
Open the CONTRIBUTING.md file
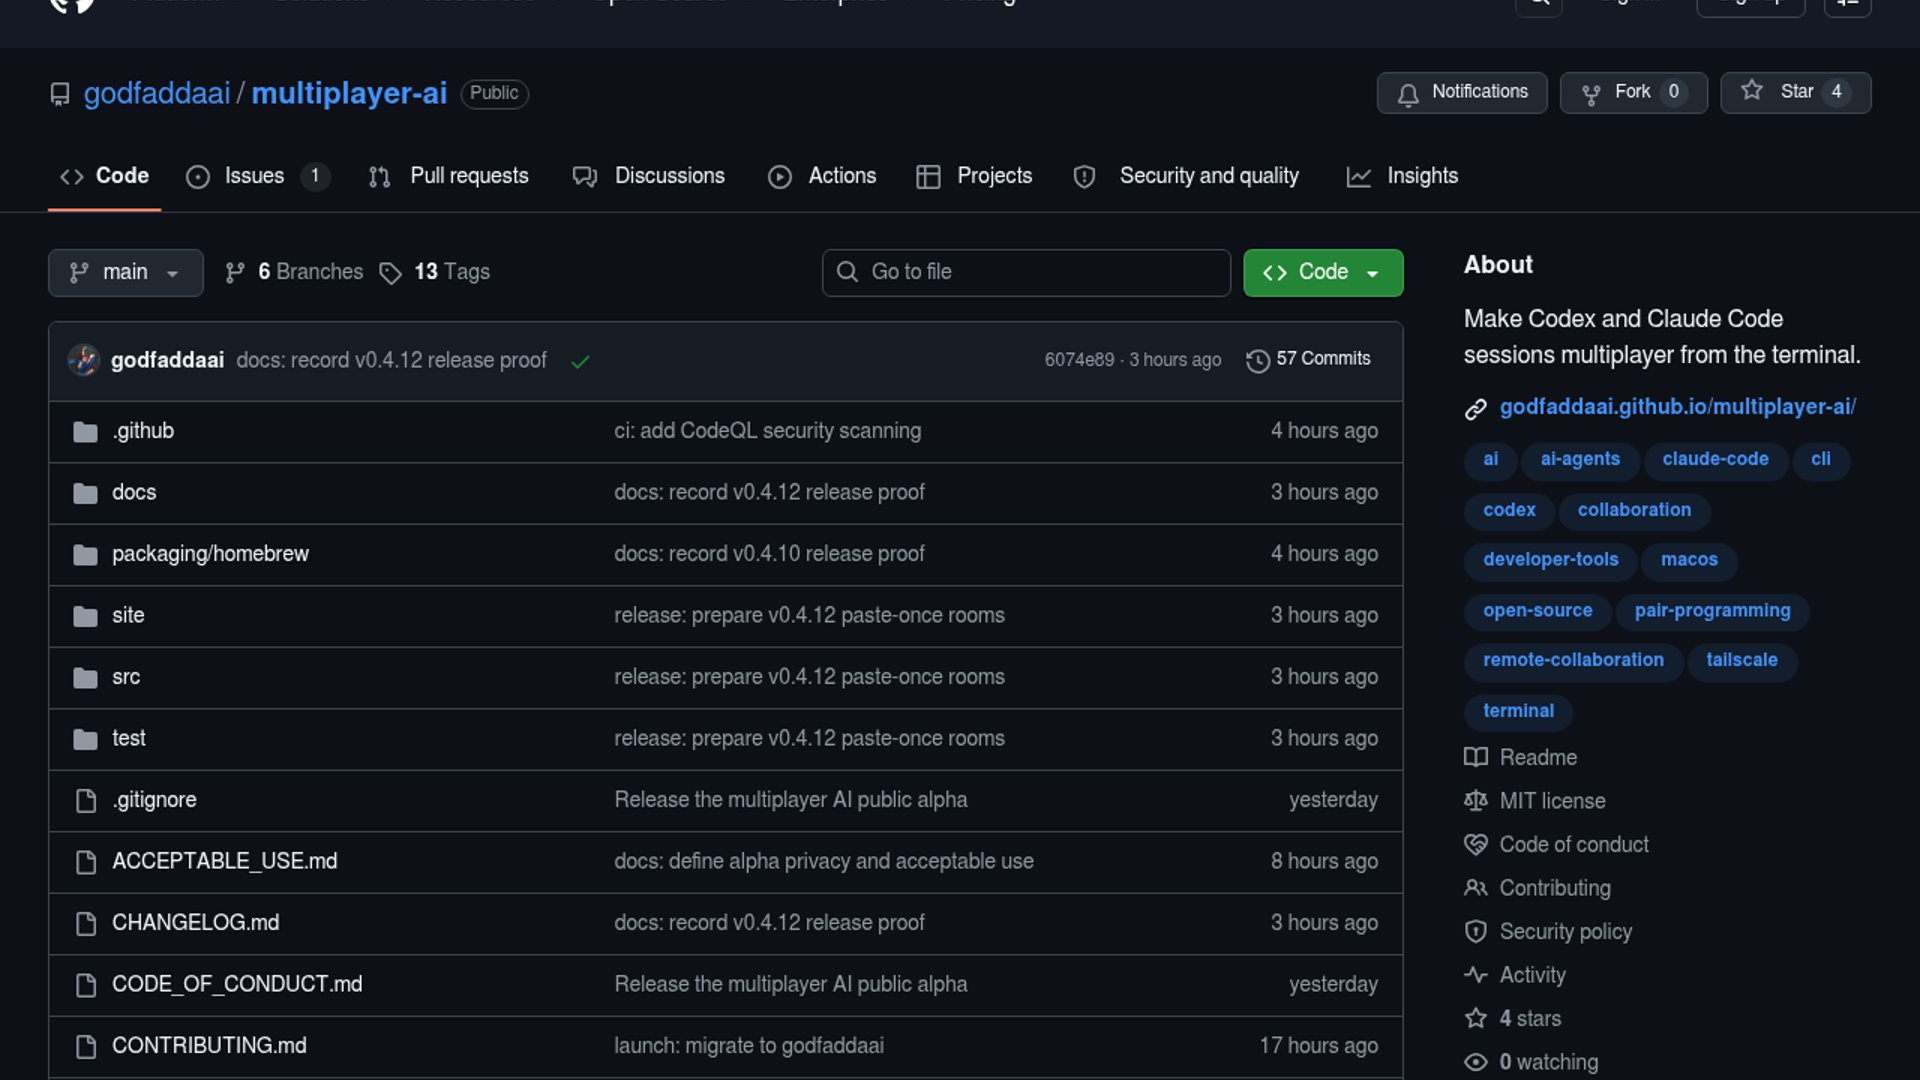coord(209,1046)
